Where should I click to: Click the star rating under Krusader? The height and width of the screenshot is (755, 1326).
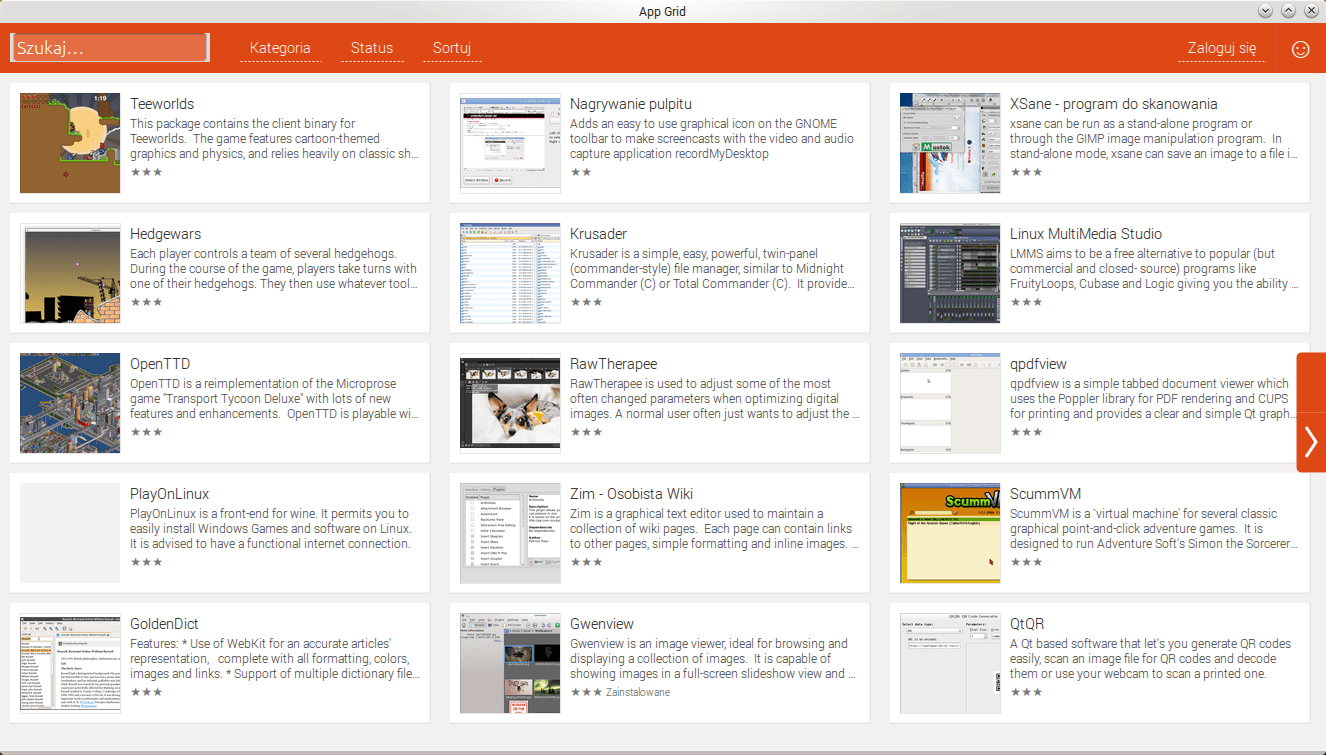click(x=586, y=302)
